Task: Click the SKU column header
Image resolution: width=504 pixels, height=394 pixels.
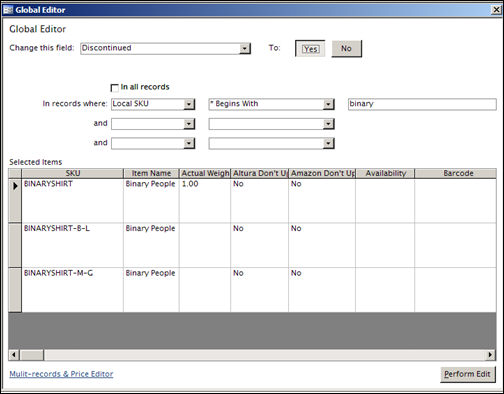Action: [x=73, y=173]
